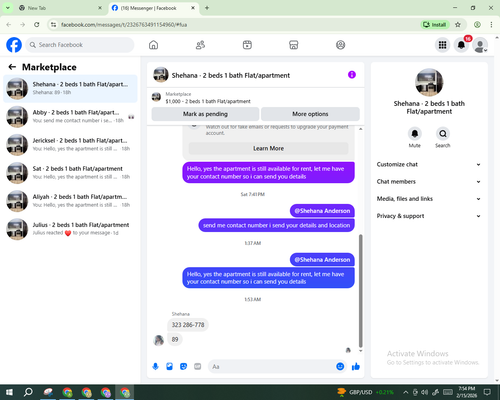The width and height of the screenshot is (500, 400).
Task: Open Windows taskbar search
Action: [x=28, y=392]
